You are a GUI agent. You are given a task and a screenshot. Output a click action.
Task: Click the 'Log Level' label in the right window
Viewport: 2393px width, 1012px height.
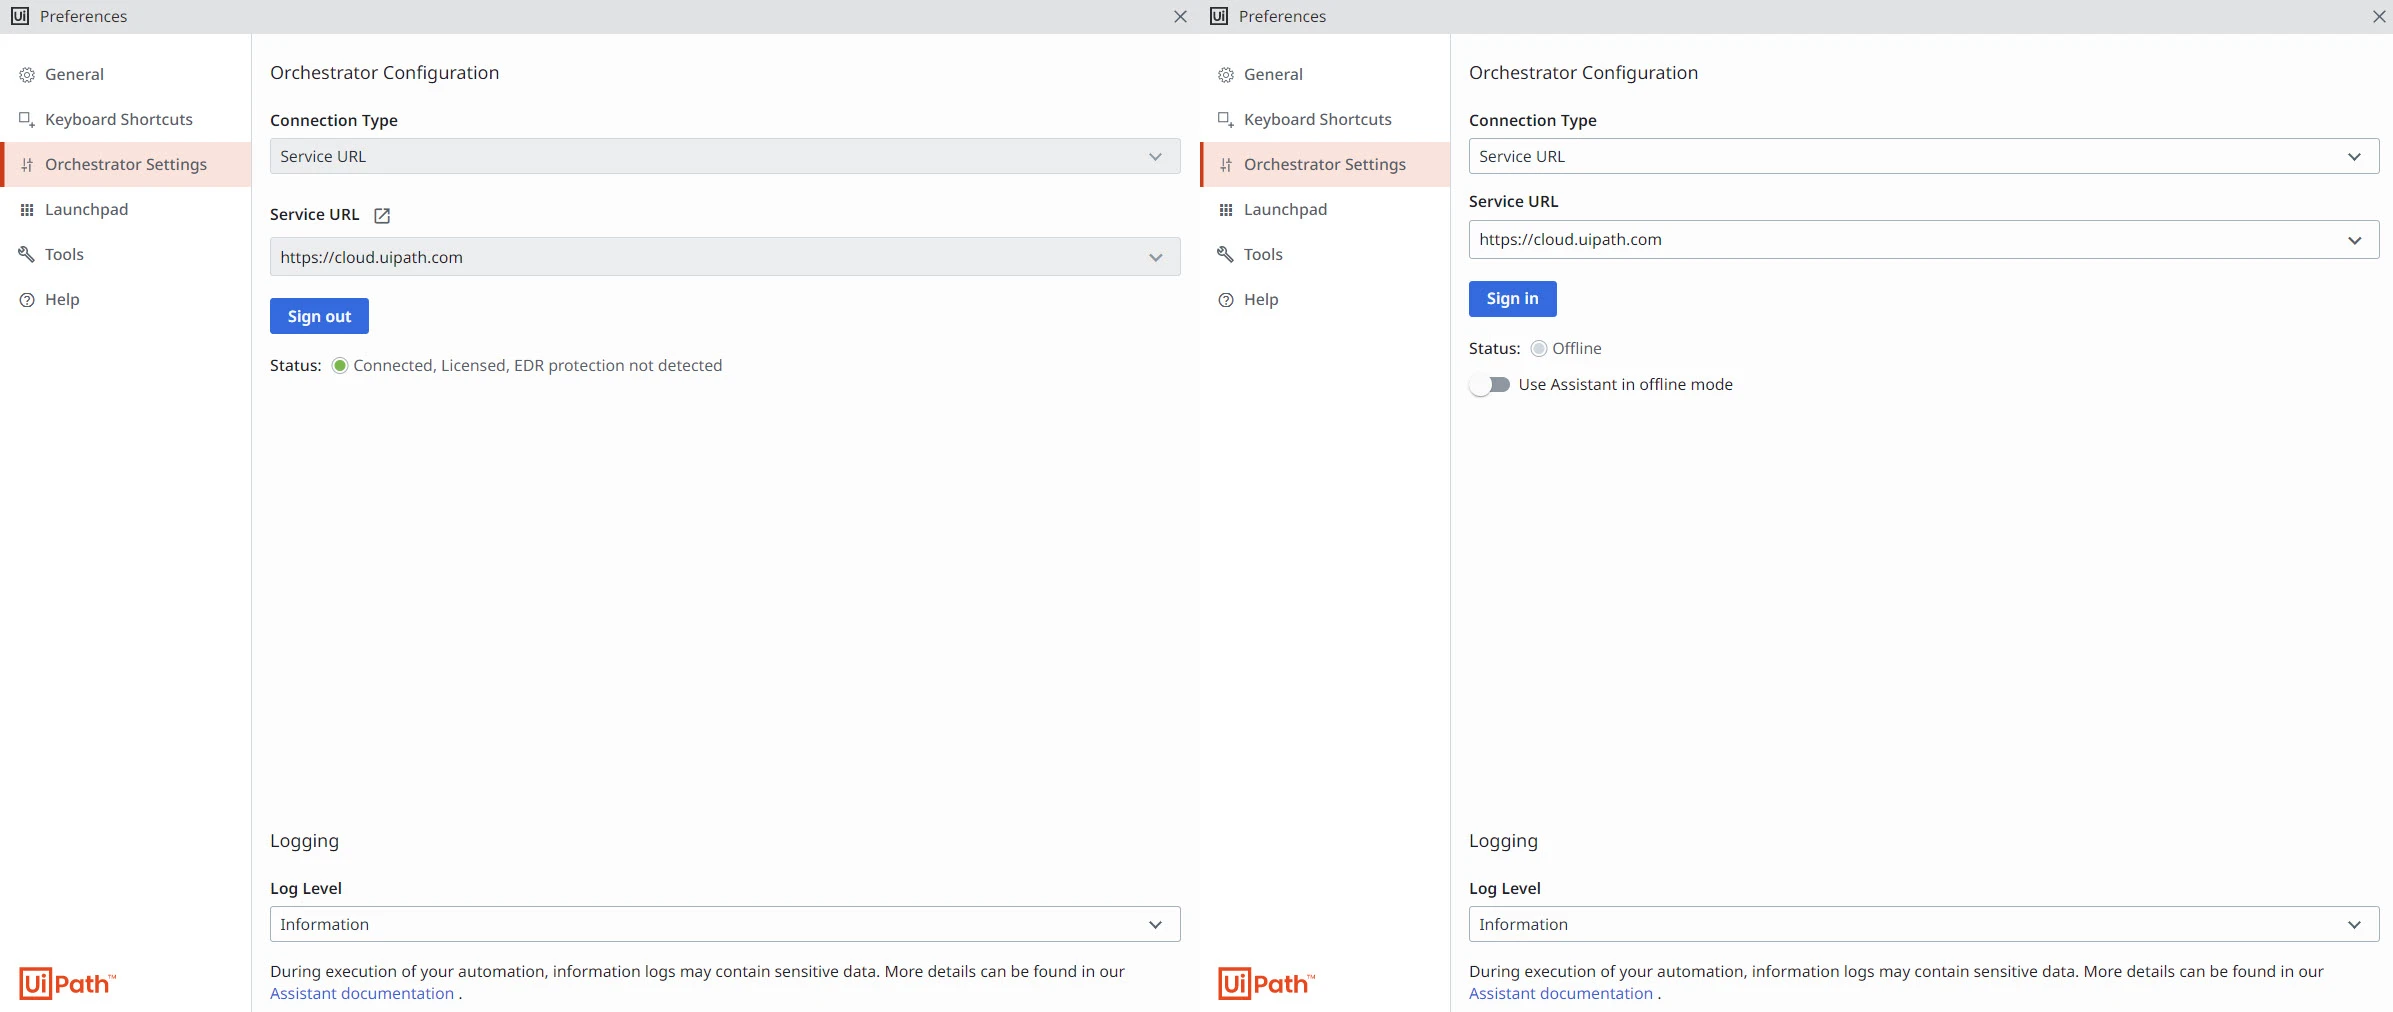pyautogui.click(x=1505, y=889)
